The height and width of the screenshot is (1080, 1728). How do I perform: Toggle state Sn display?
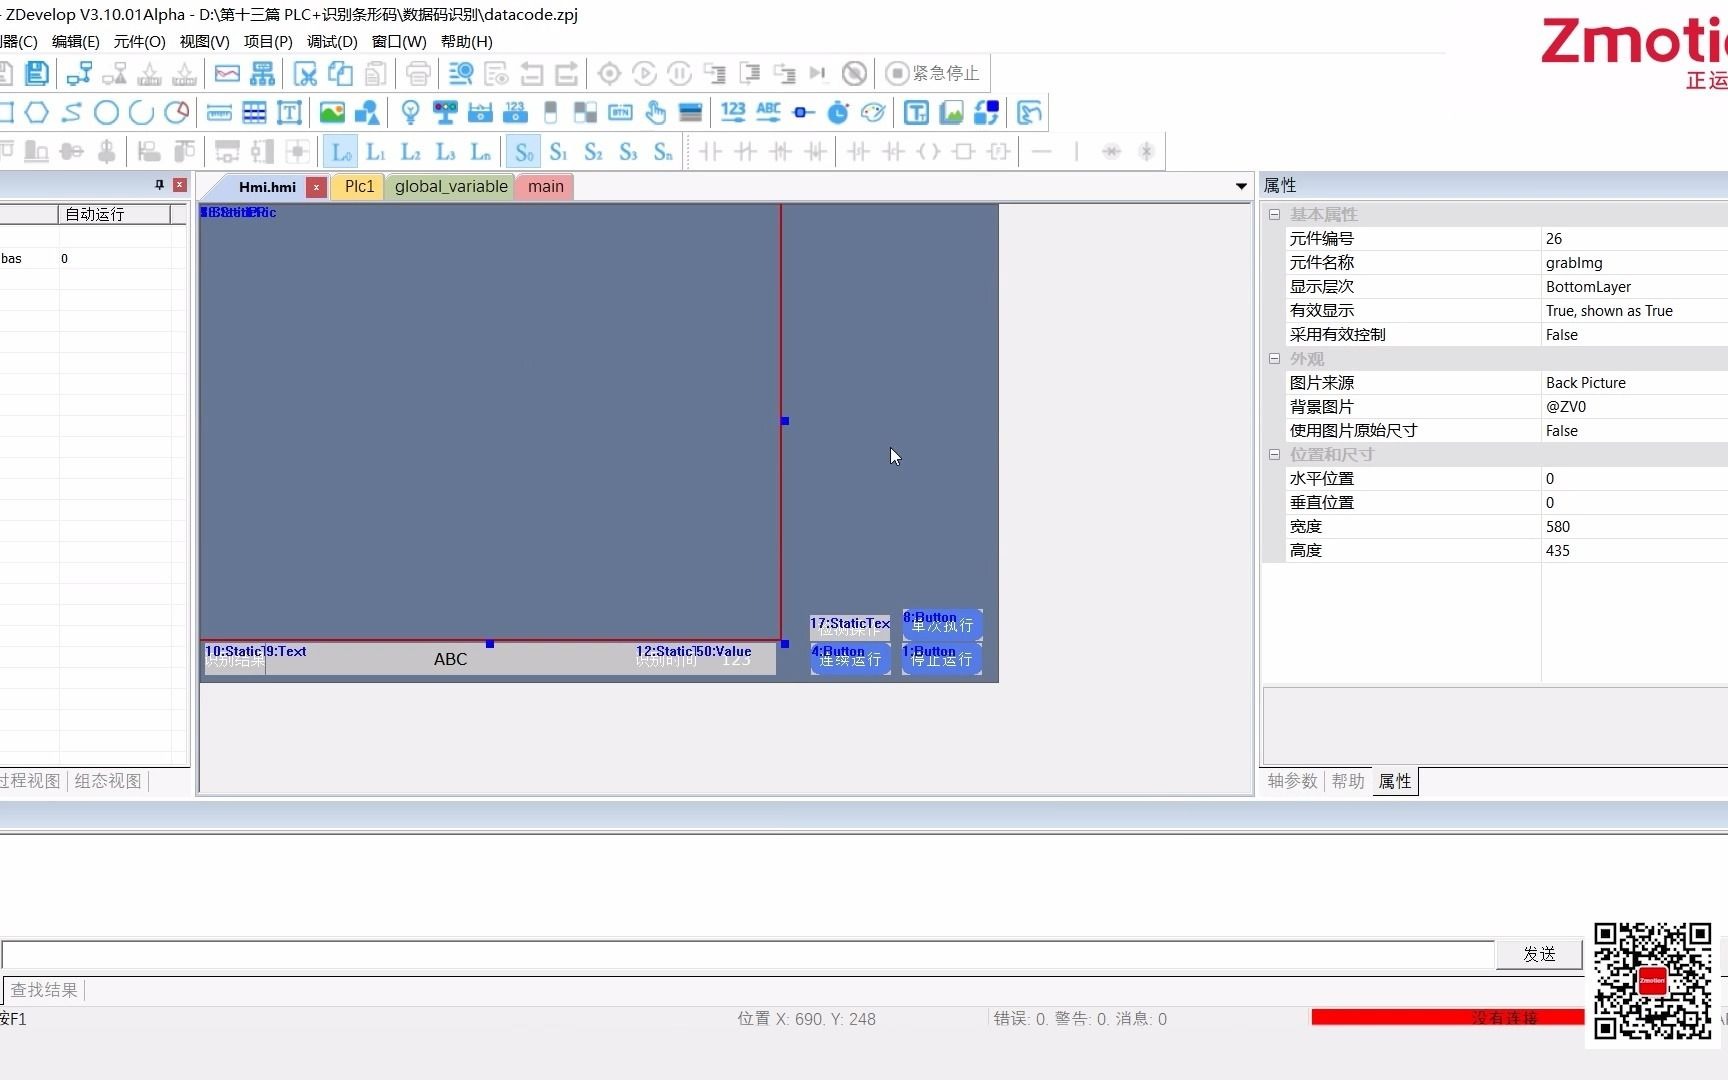[663, 152]
